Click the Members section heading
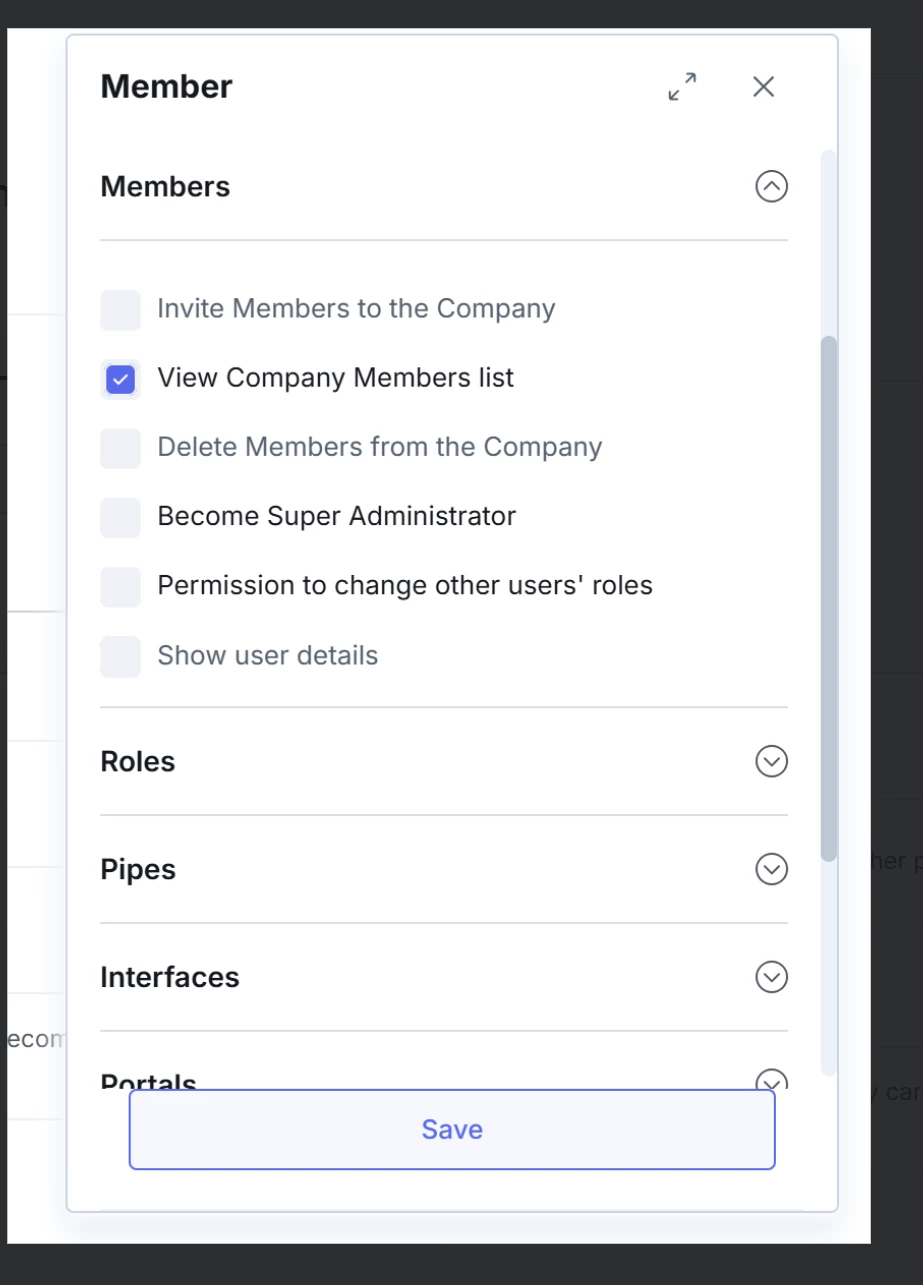The height and width of the screenshot is (1285, 923). point(165,187)
